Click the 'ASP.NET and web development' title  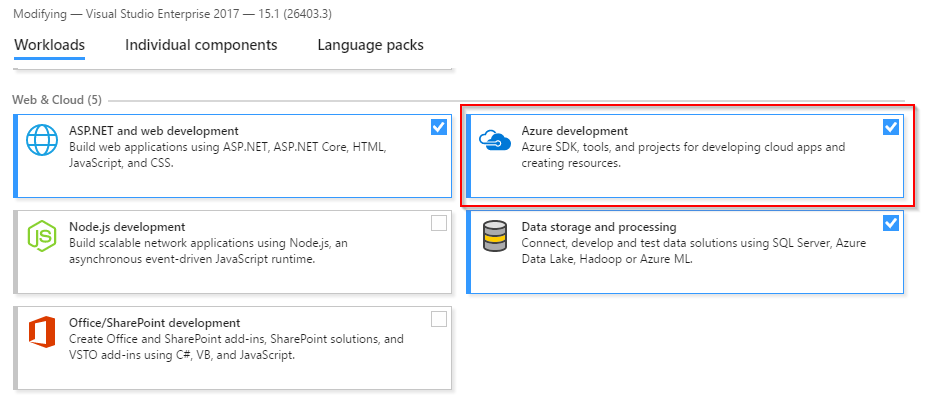154,131
